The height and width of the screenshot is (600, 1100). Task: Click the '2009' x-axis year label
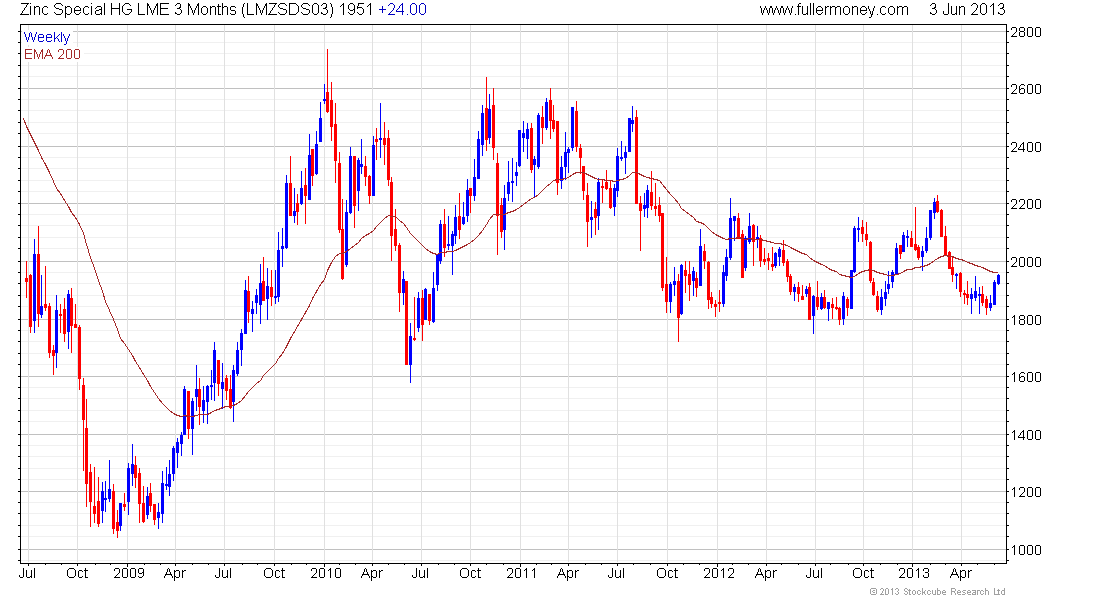(x=128, y=573)
